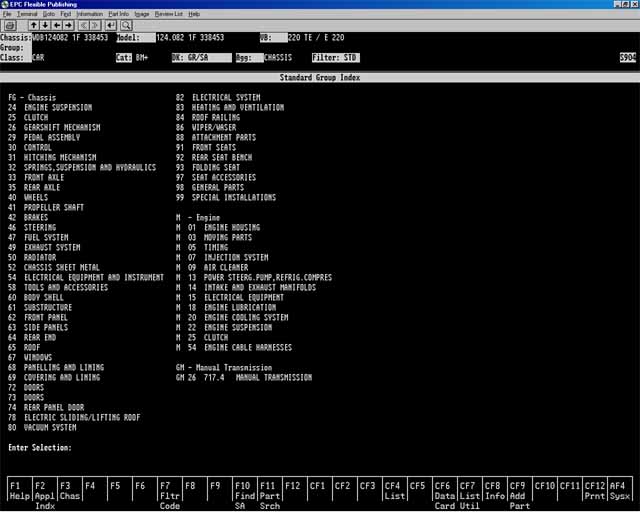Click the F3 Chas function key
Viewport: 640px width, 512px height.
69,491
